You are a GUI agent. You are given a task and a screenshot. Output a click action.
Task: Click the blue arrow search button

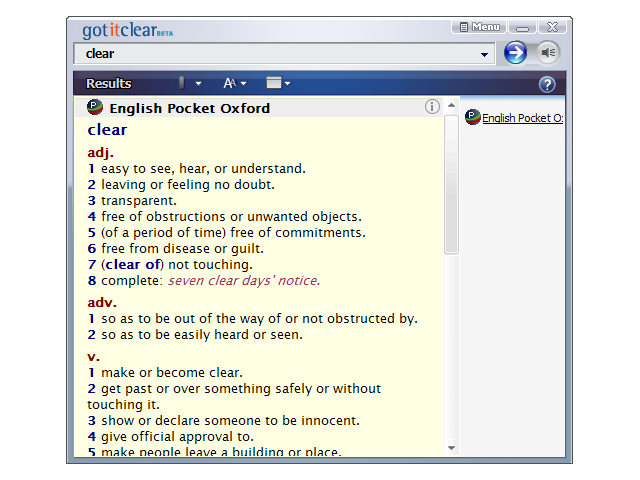coord(515,53)
